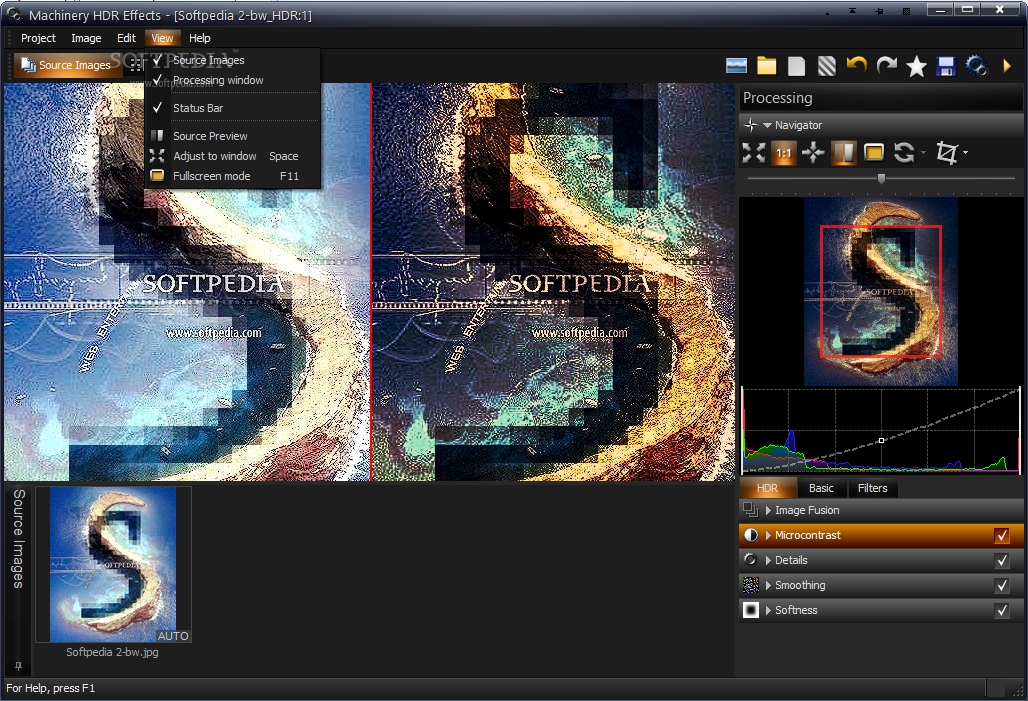
Task: Disable the Microcontrast checkbox
Action: [x=1002, y=535]
